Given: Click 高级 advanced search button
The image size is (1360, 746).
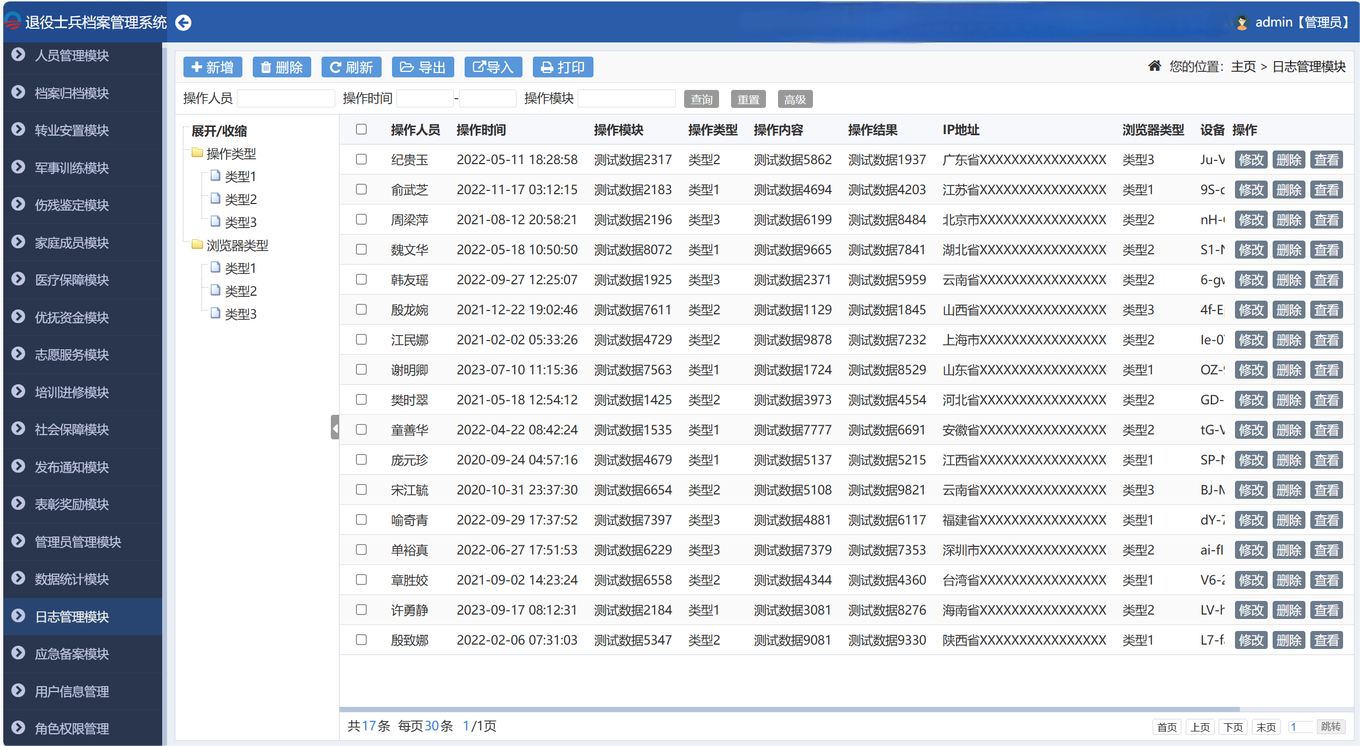Looking at the screenshot, I should [795, 99].
